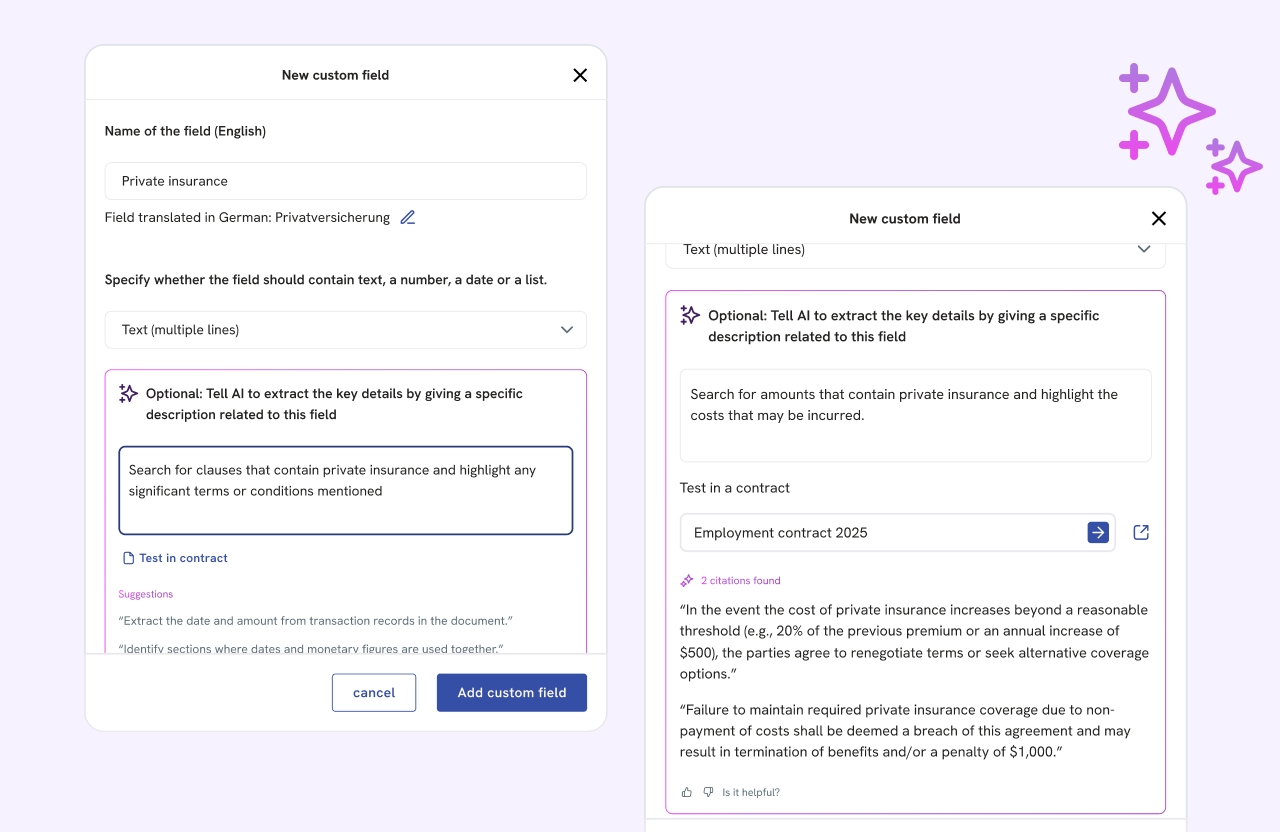Click AI sparkle icon in left dialog

pyautogui.click(x=128, y=394)
